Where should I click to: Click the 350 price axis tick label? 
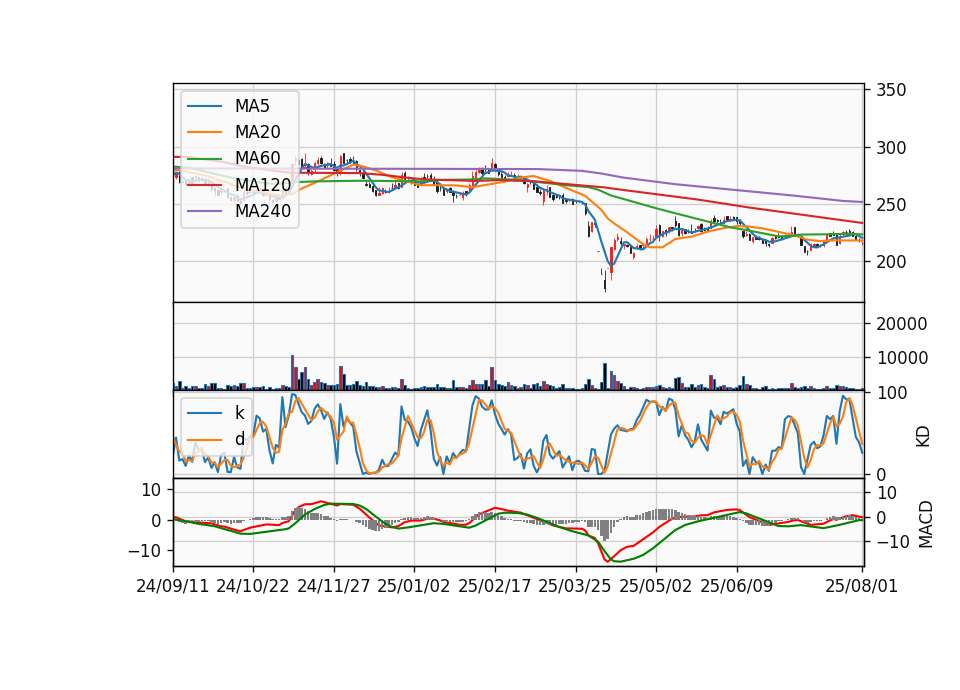pos(891,91)
